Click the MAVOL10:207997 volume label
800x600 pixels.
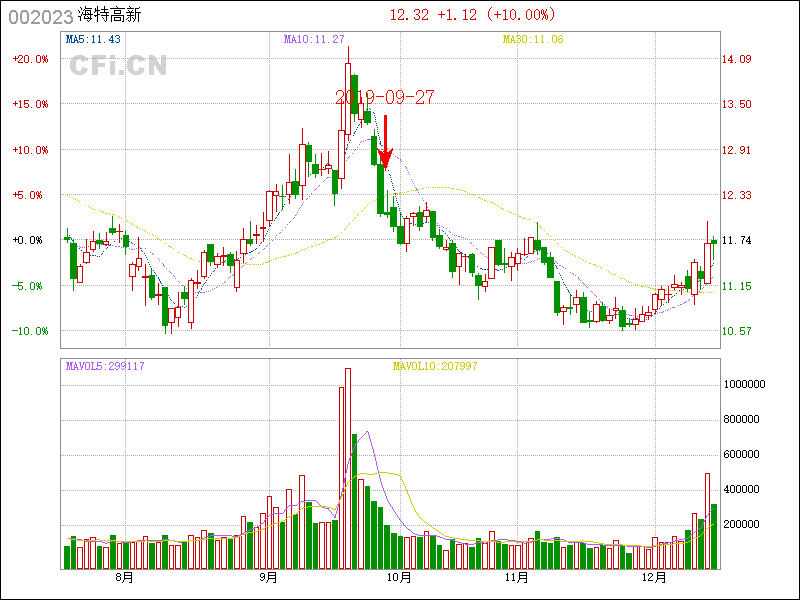pos(435,366)
